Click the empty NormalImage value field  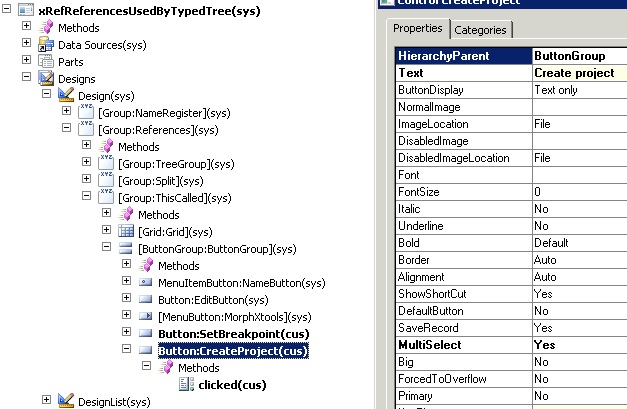(579, 107)
